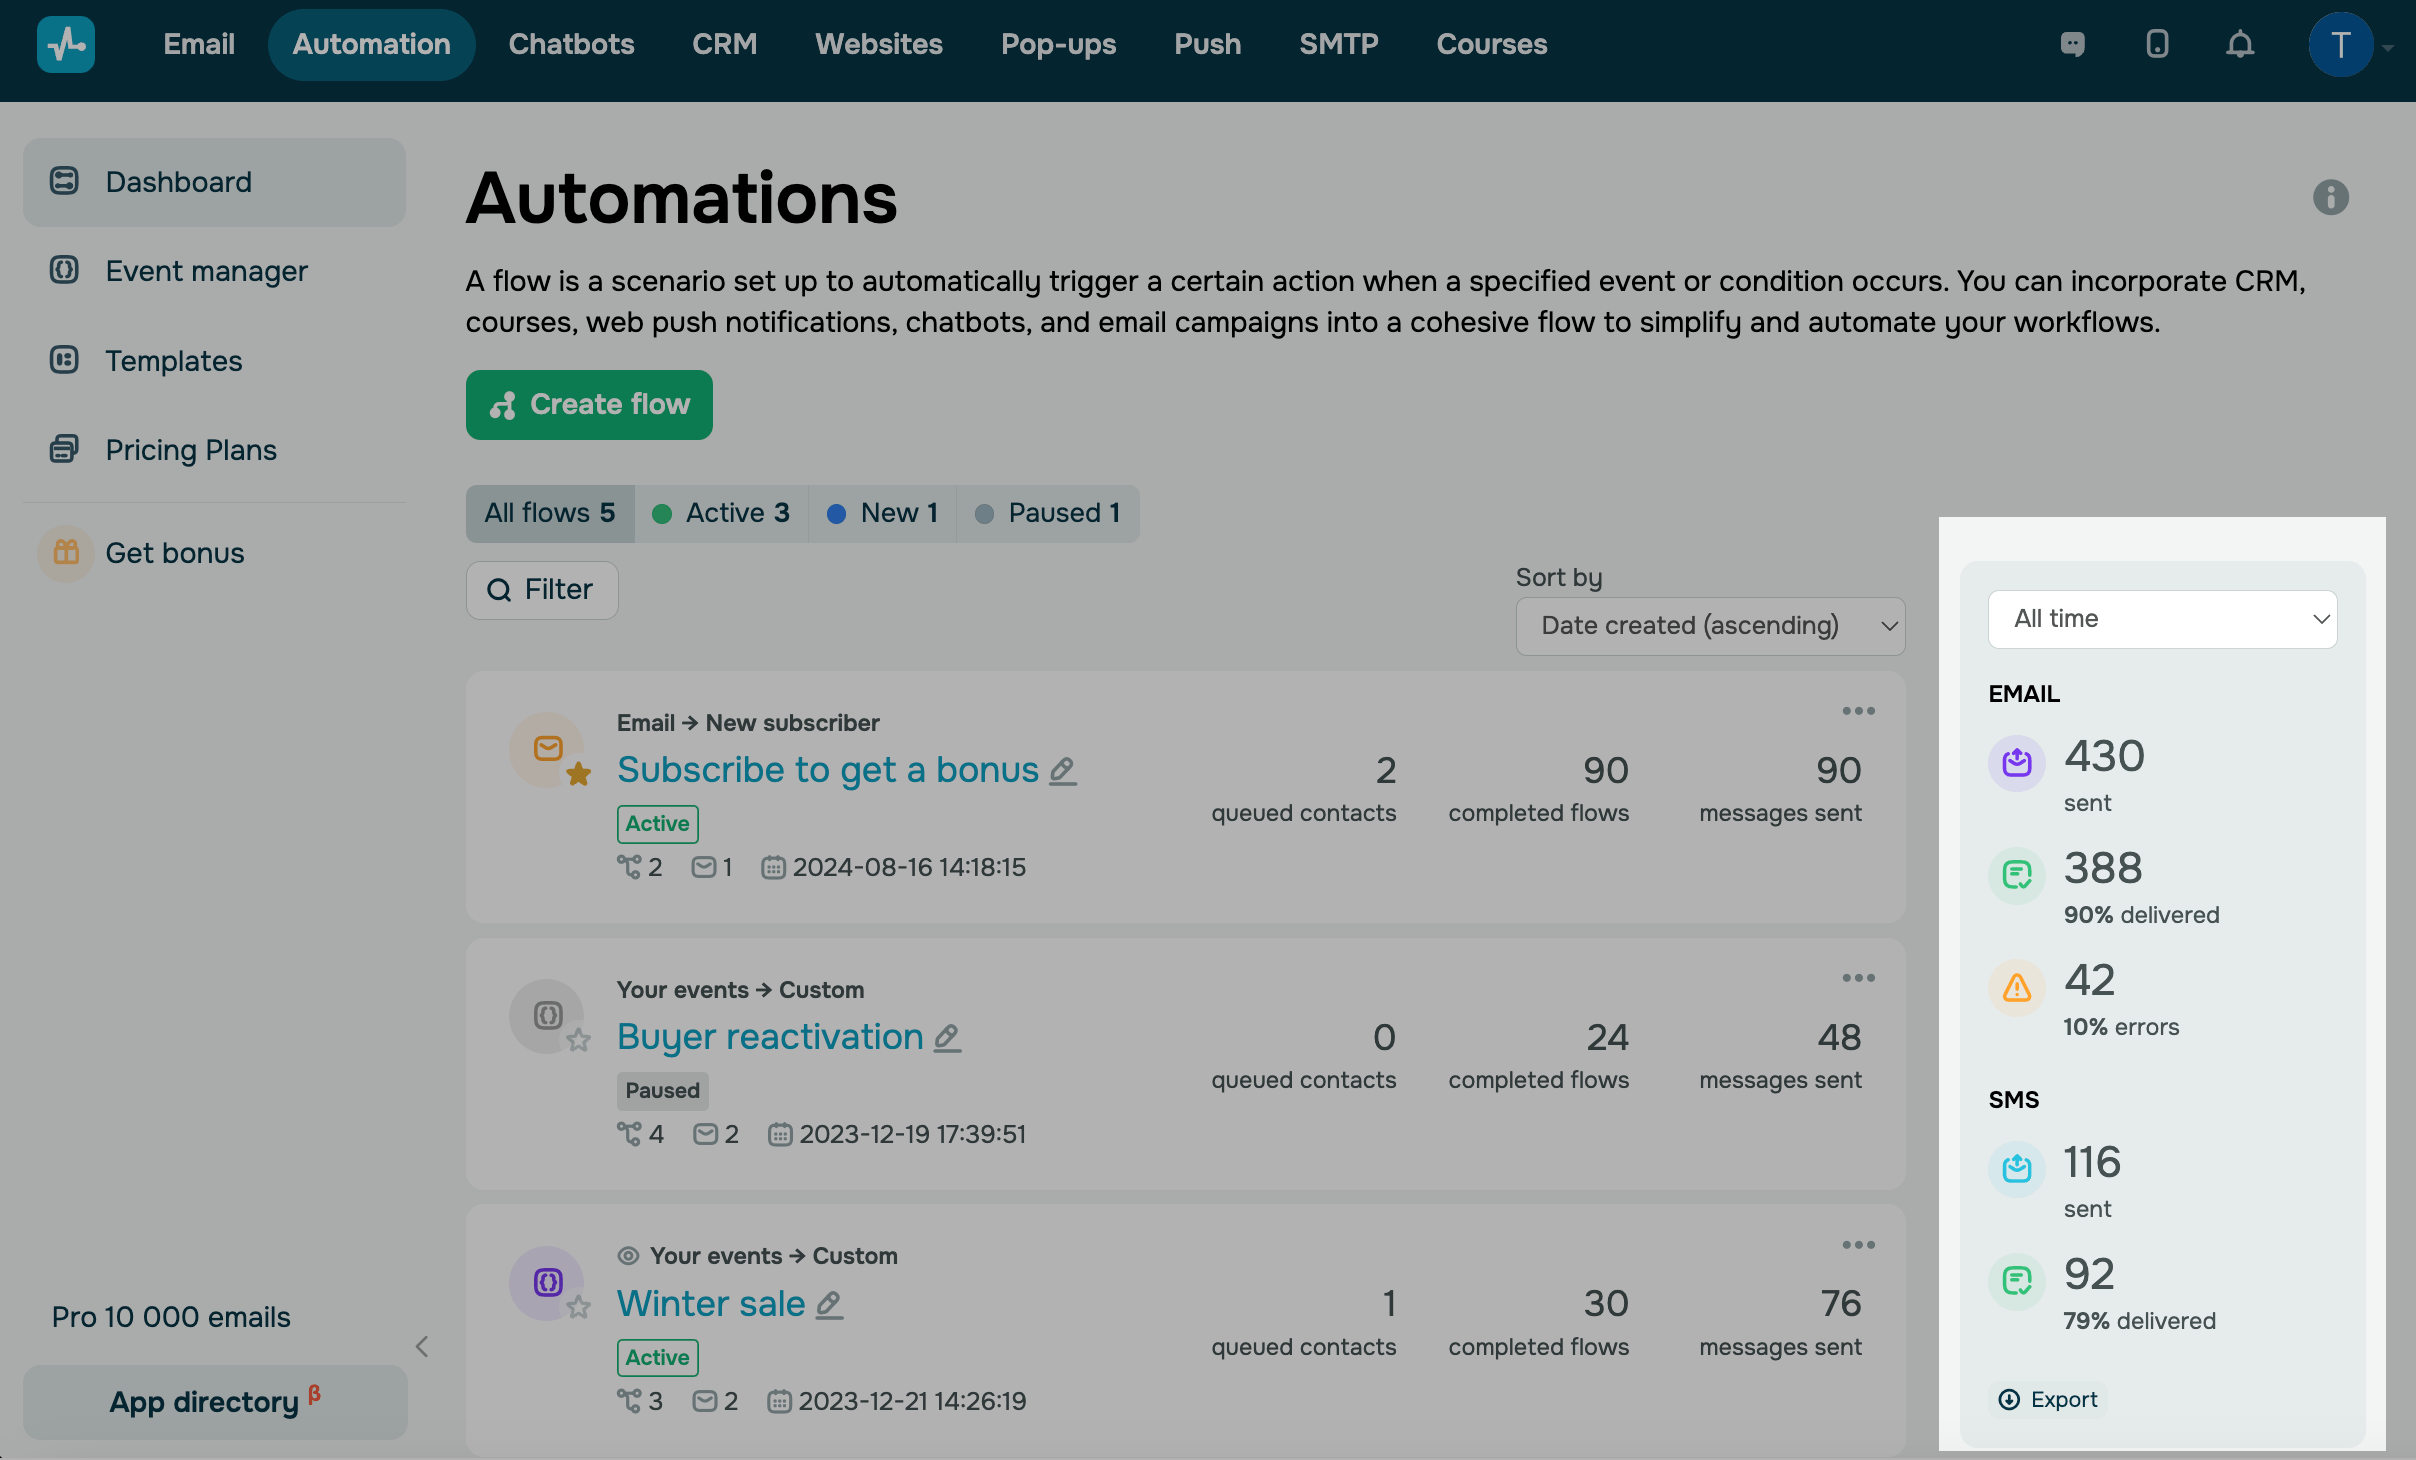Star the Winter sale flow
The image size is (2416, 1460).
pyautogui.click(x=578, y=1307)
